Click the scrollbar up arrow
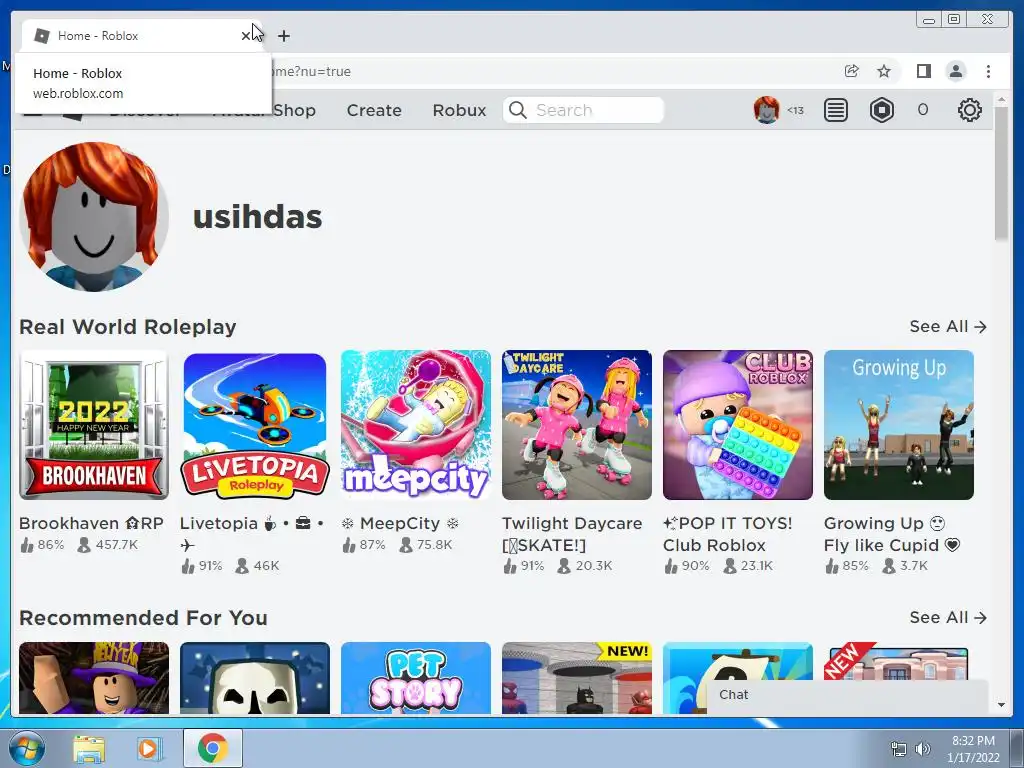The width and height of the screenshot is (1024, 768). click(x=1001, y=99)
